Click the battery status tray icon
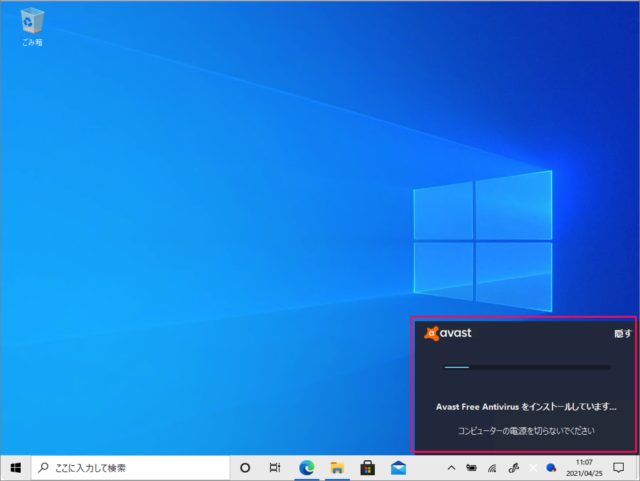 470,467
